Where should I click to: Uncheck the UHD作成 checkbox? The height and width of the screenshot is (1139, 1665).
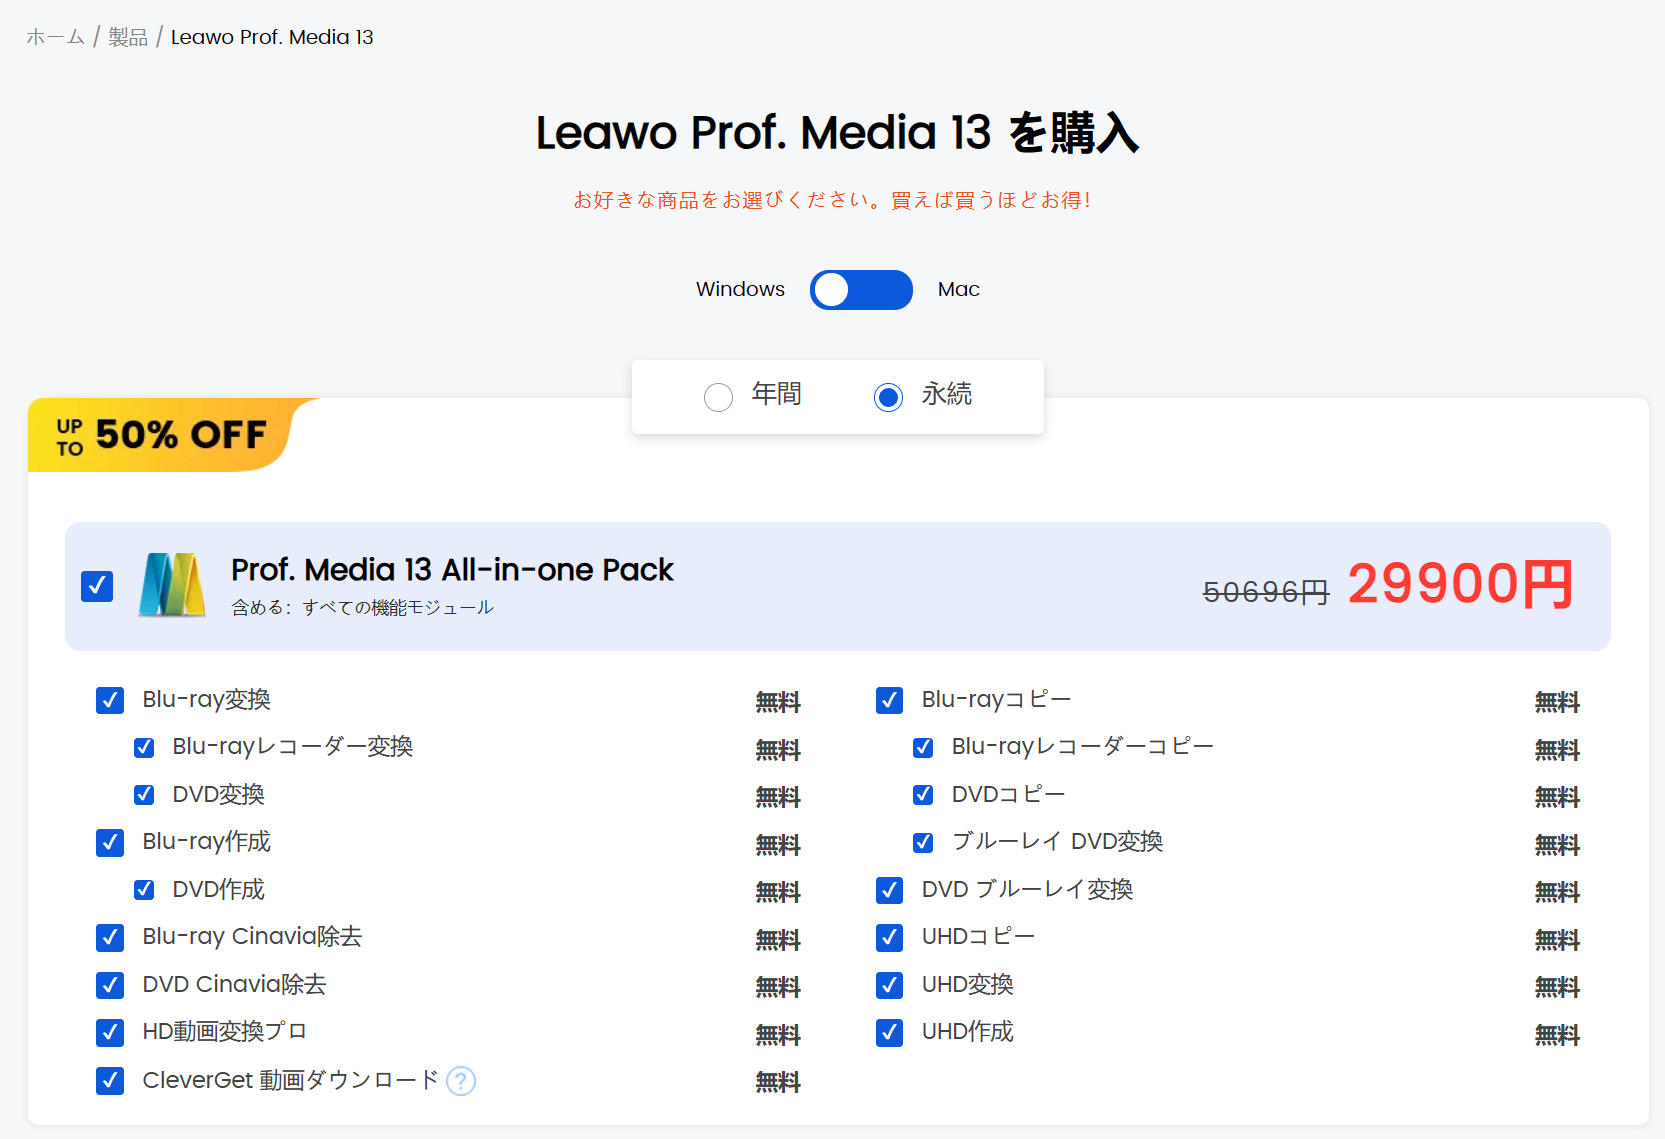[x=889, y=1032]
